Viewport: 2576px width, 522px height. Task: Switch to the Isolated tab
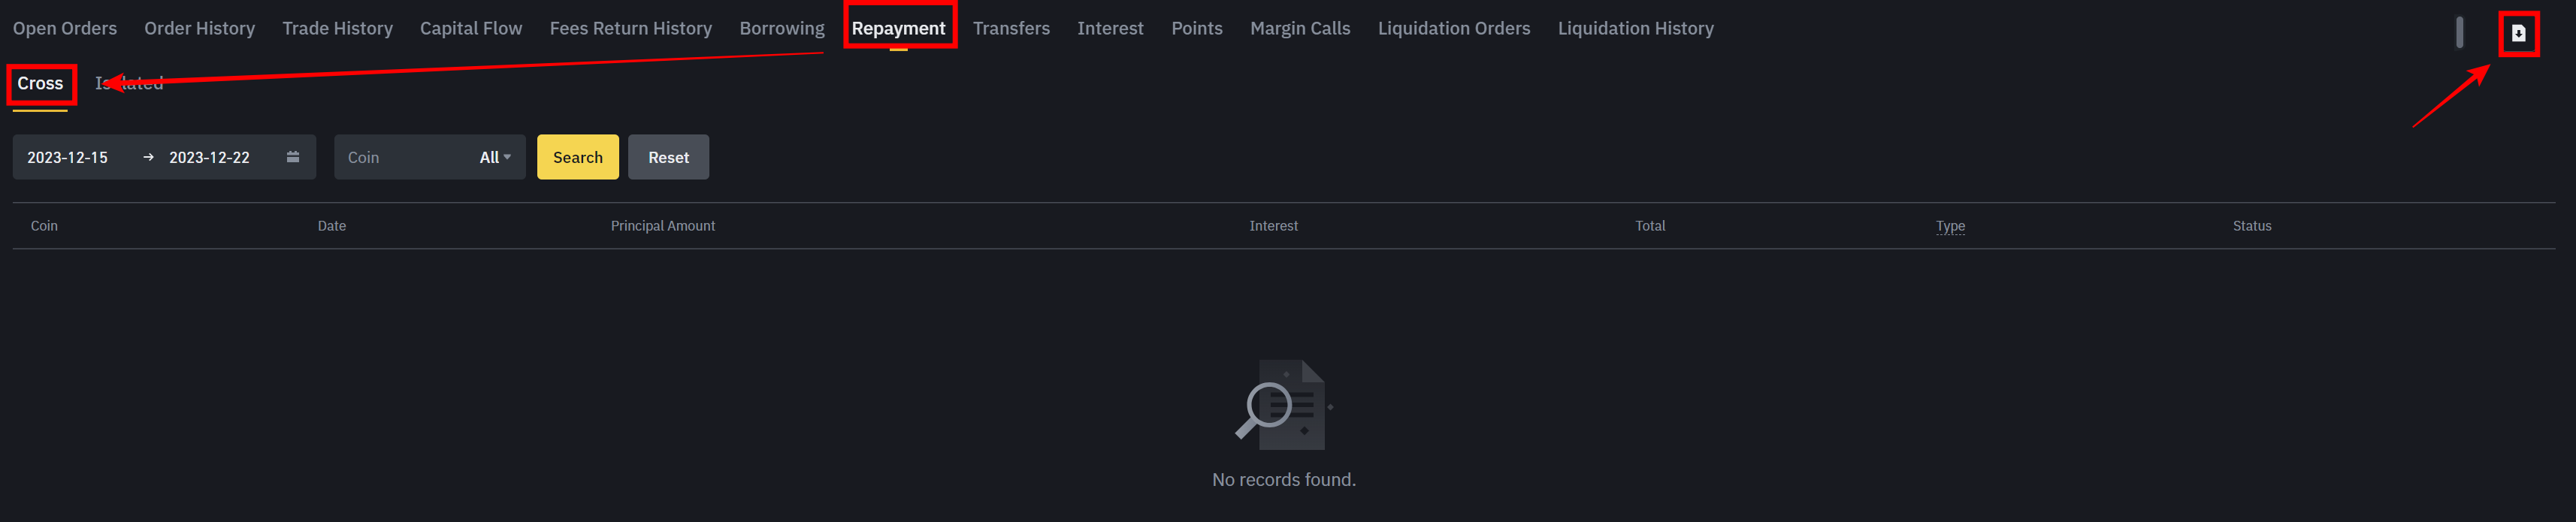pyautogui.click(x=129, y=83)
